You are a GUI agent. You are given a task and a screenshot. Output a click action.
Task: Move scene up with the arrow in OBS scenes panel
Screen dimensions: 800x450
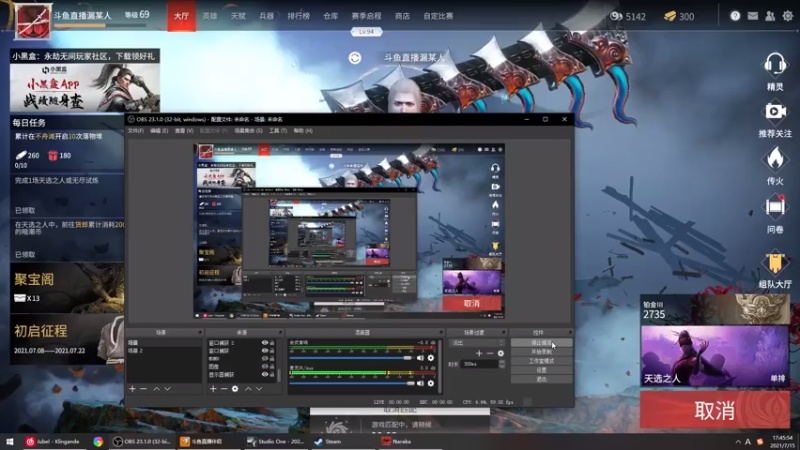pos(157,389)
